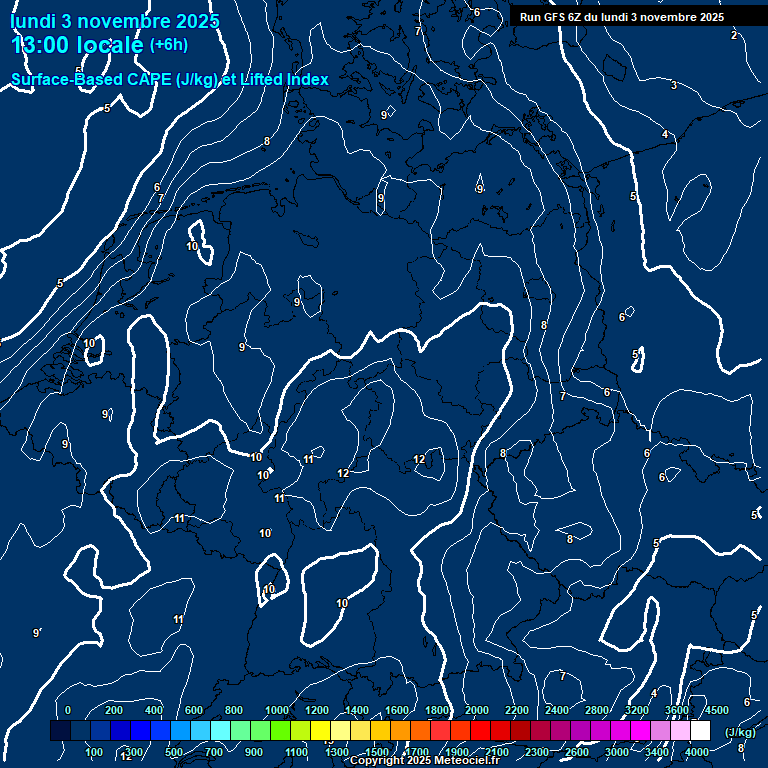Click the light pink 3600-4000 legend swatch
Viewport: 768px width, 768px height.
pyautogui.click(x=680, y=730)
